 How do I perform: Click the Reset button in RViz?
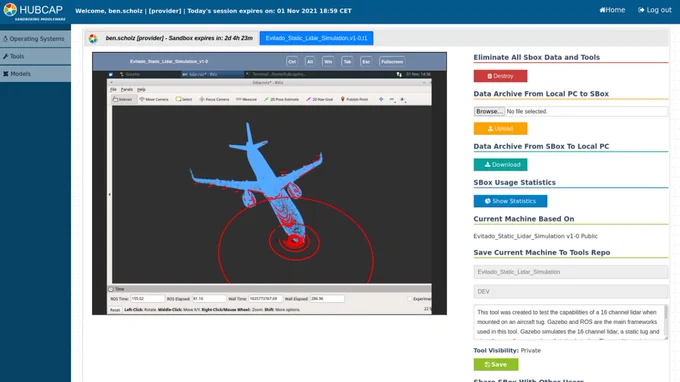pyautogui.click(x=114, y=310)
